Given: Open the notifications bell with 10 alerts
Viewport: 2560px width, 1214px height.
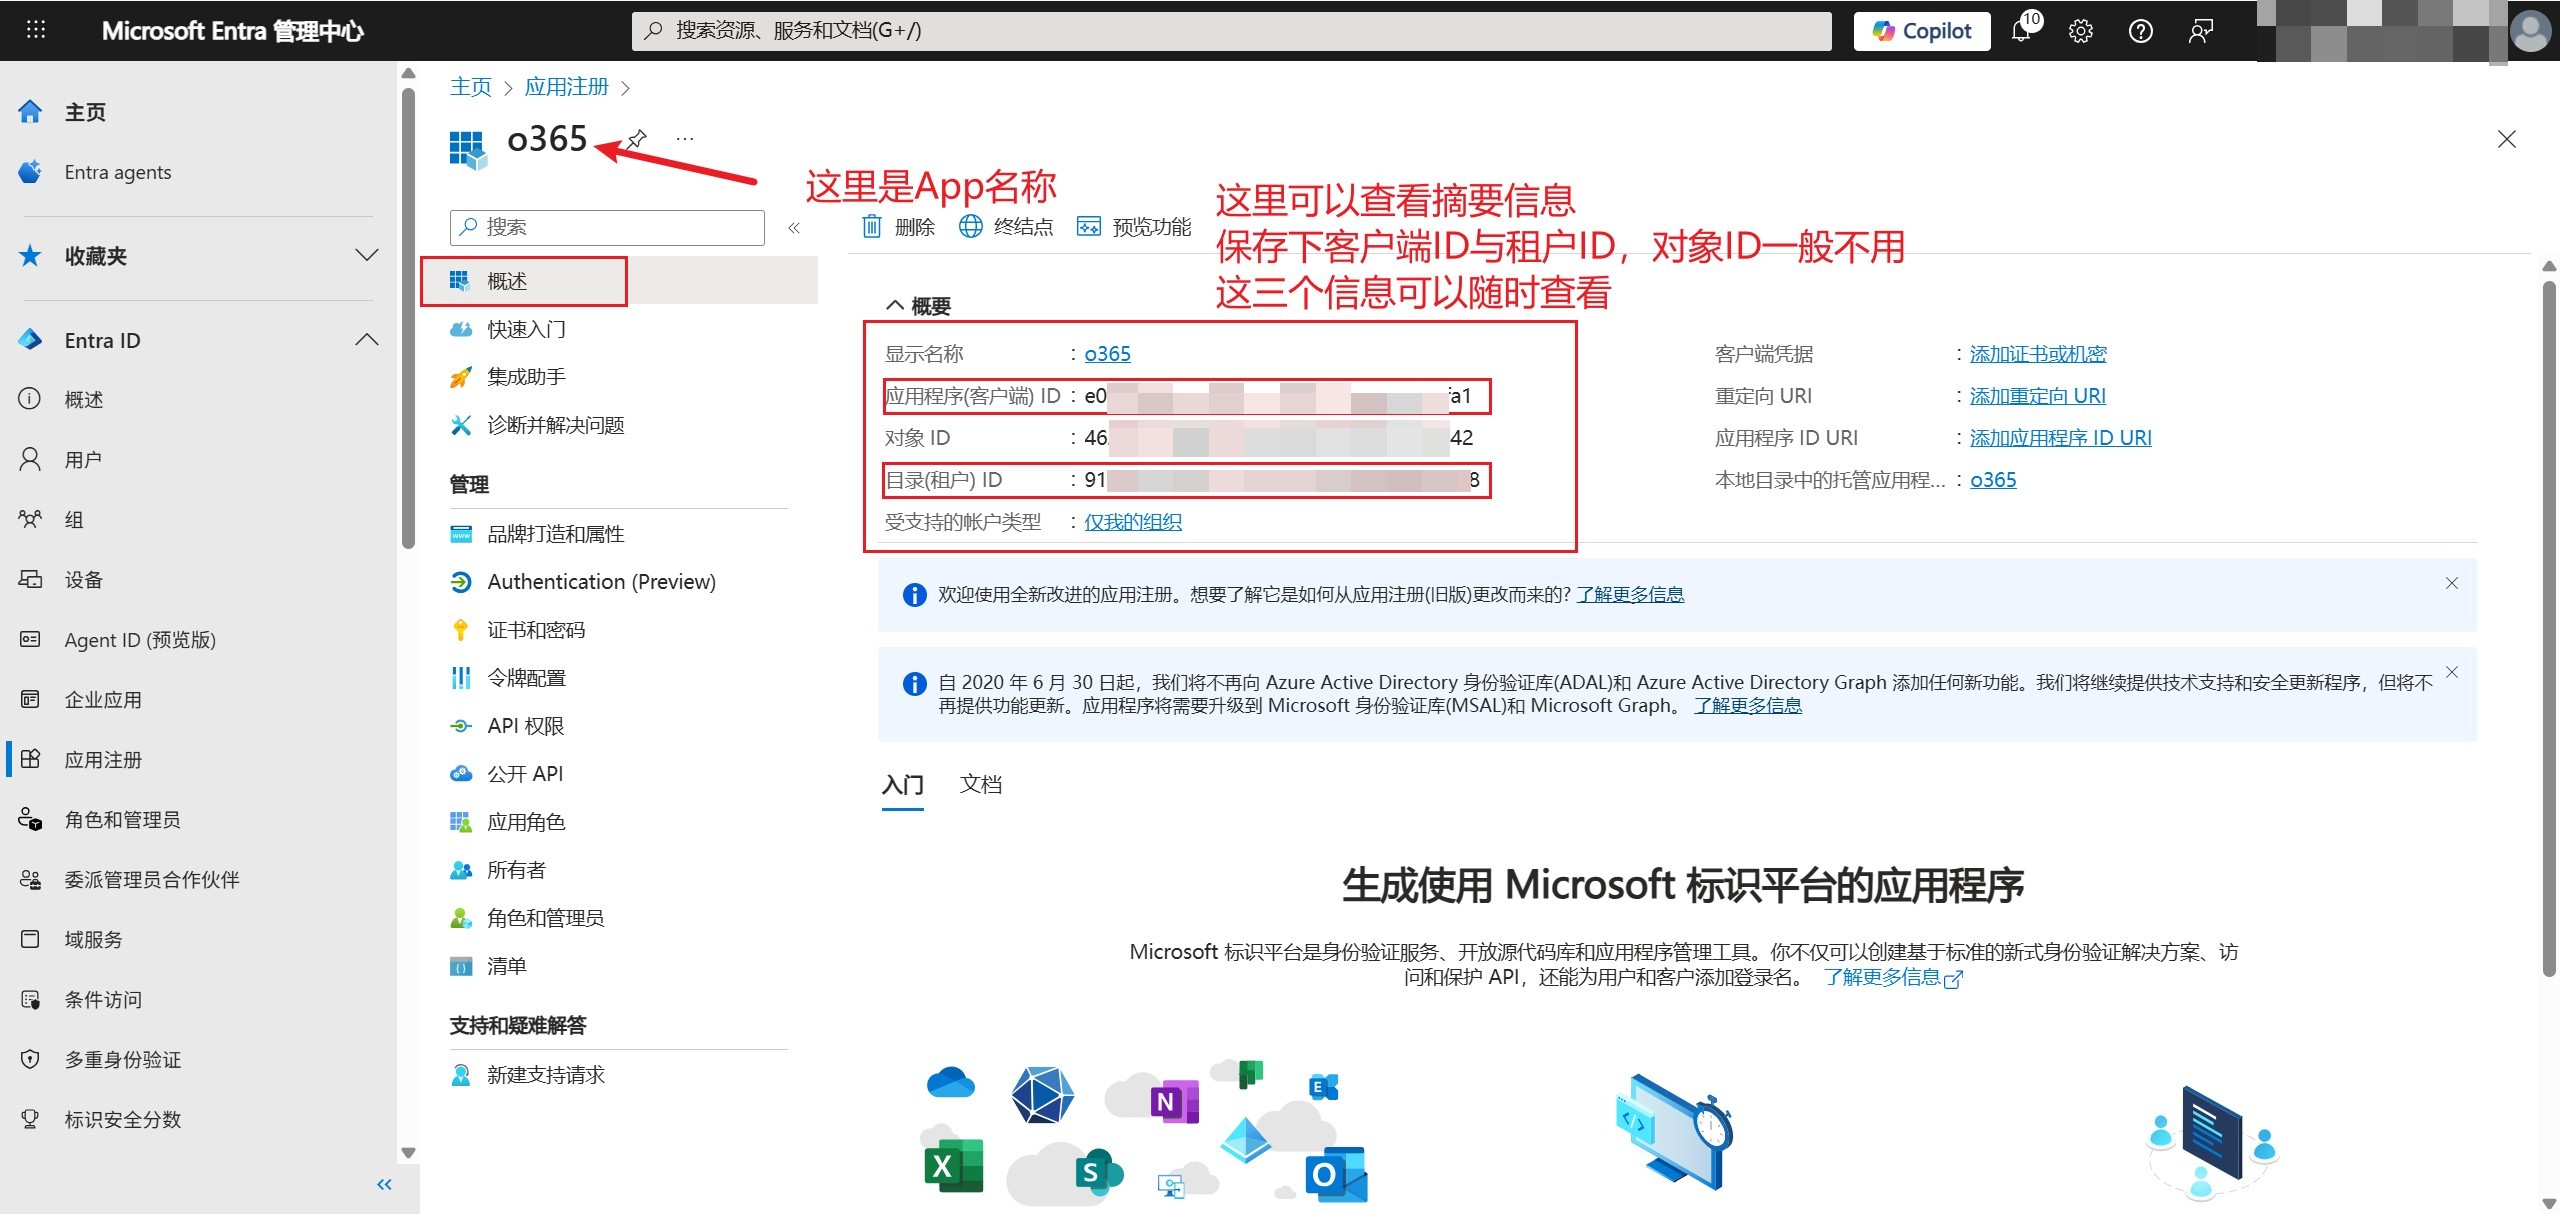Looking at the screenshot, I should 2021,30.
